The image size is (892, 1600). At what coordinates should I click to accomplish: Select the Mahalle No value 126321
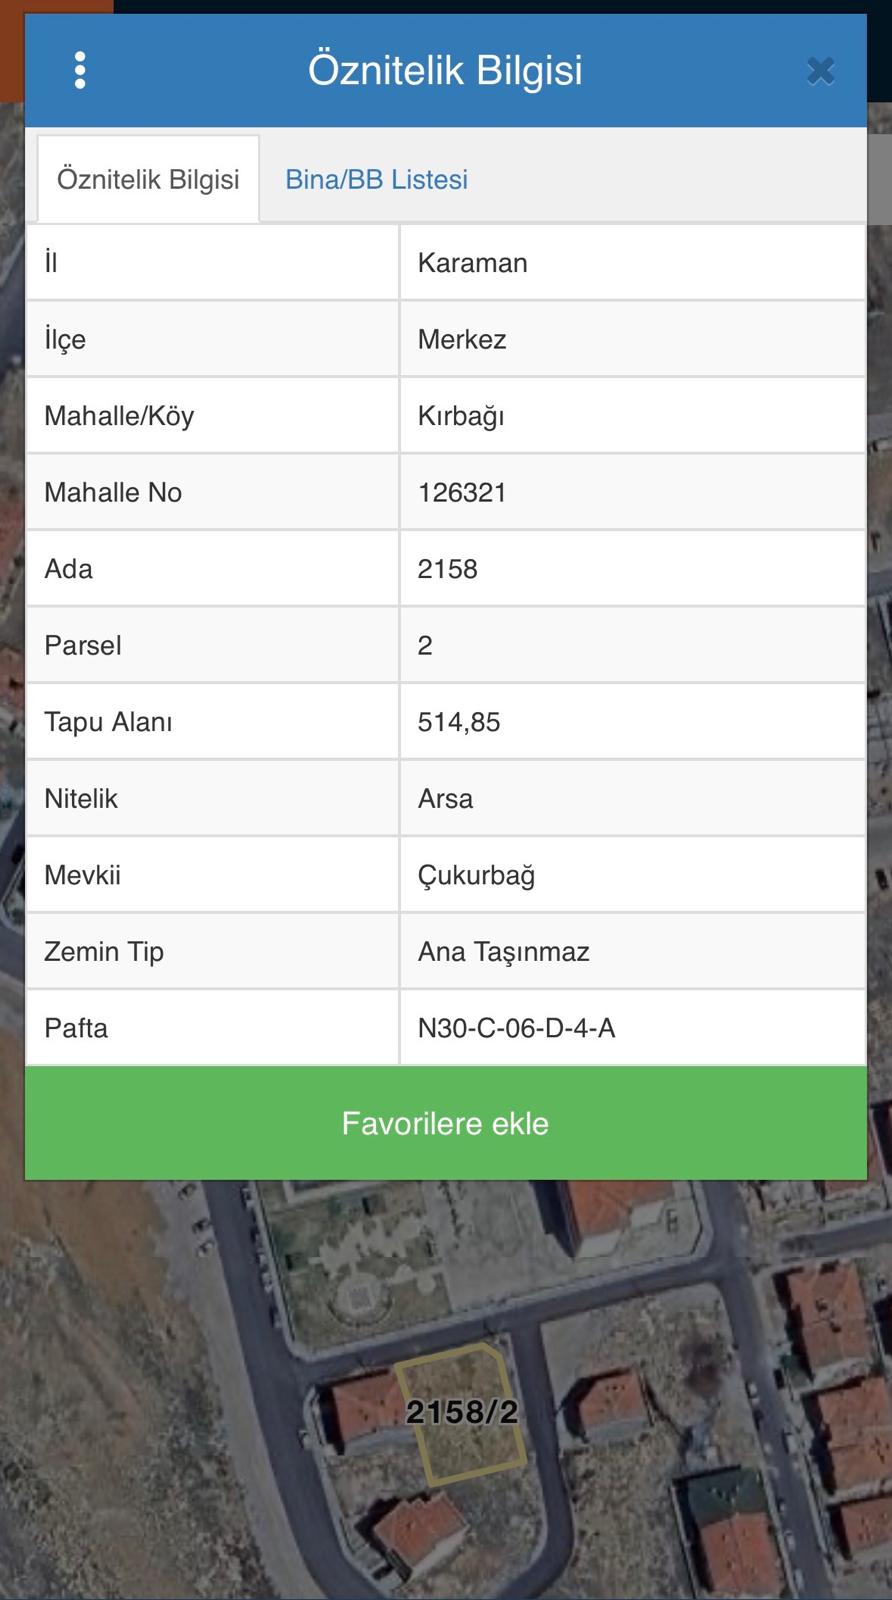[462, 493]
